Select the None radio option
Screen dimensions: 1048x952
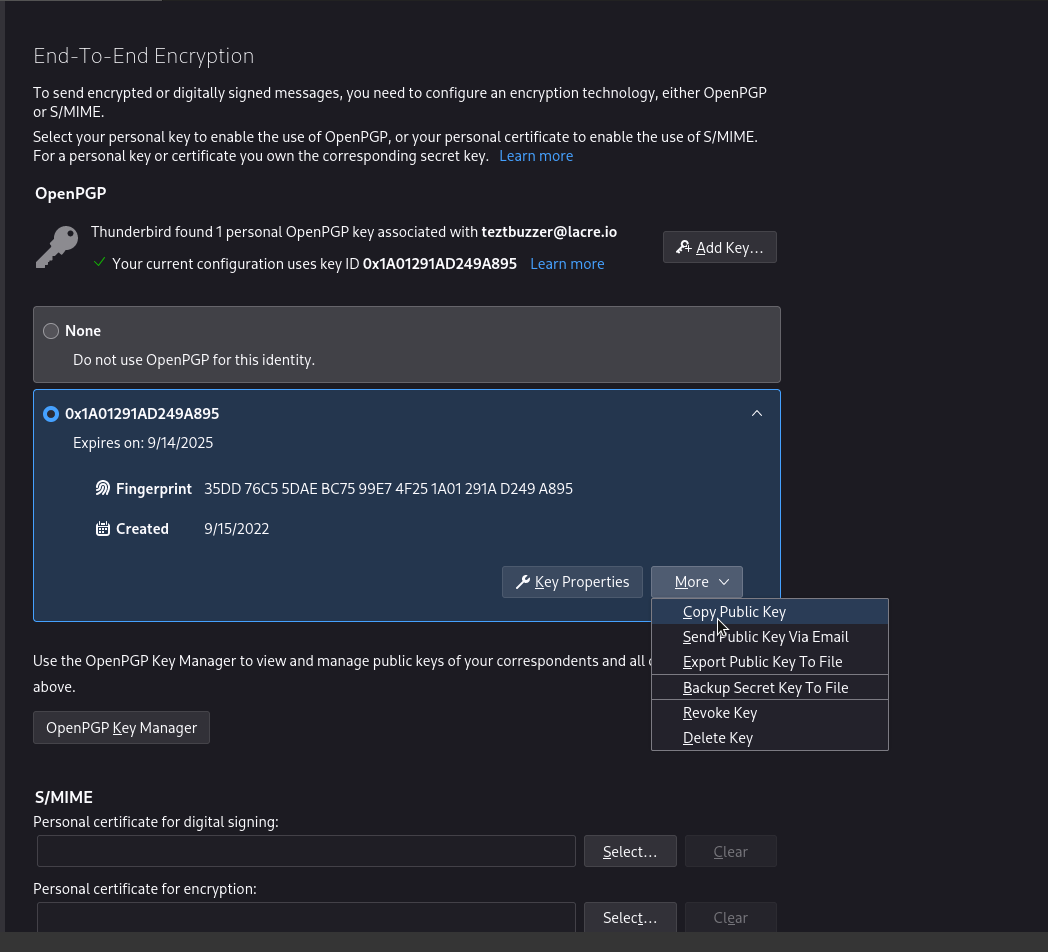coord(51,331)
